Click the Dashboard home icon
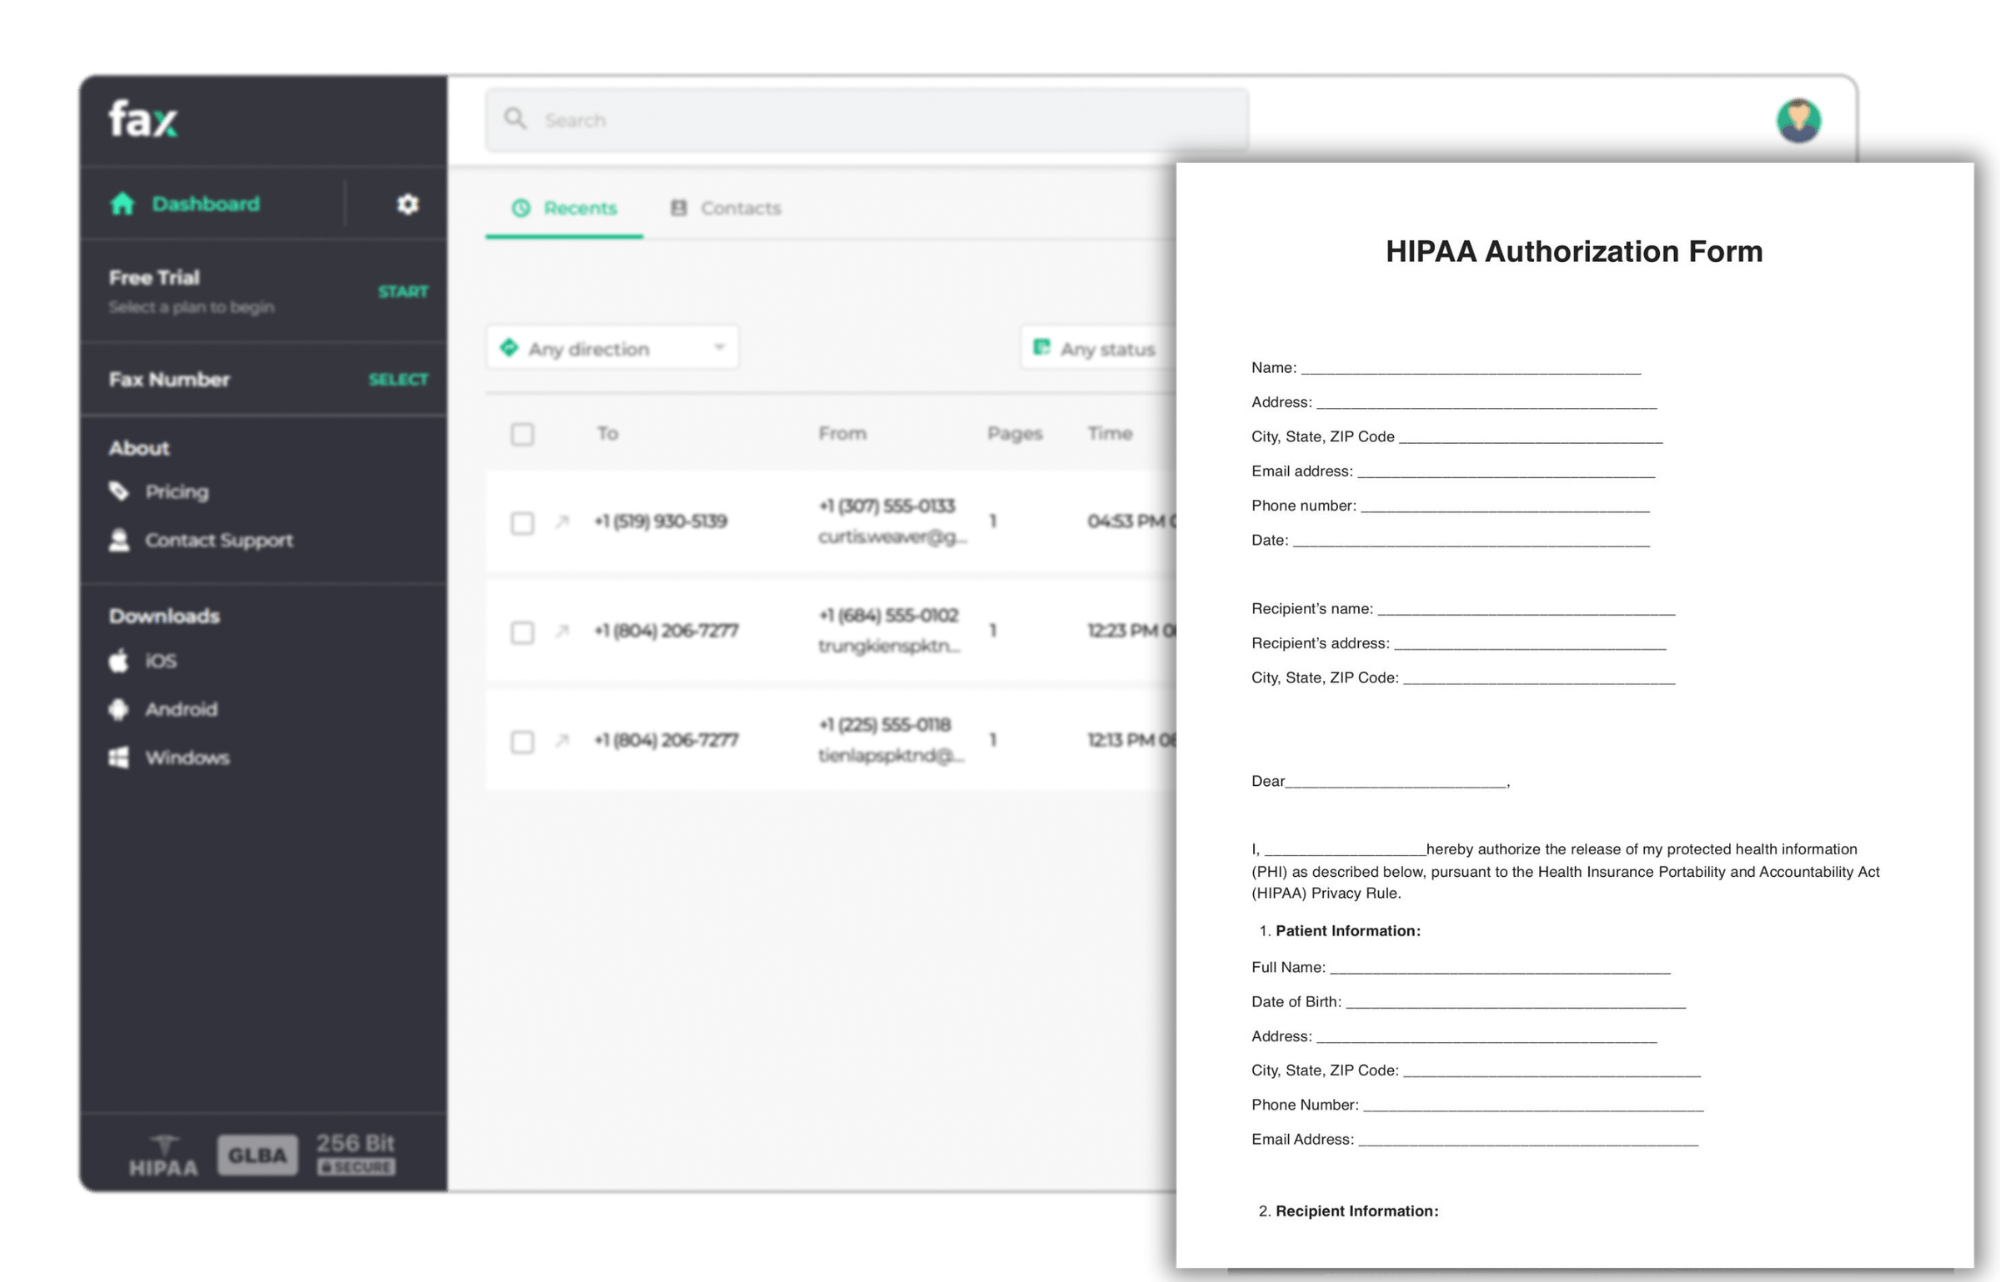Image resolution: width=2000 pixels, height=1282 pixels. tap(123, 203)
